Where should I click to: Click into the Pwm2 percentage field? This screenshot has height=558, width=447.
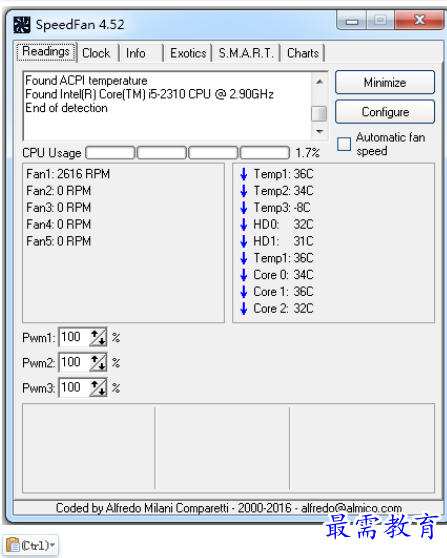tap(74, 362)
